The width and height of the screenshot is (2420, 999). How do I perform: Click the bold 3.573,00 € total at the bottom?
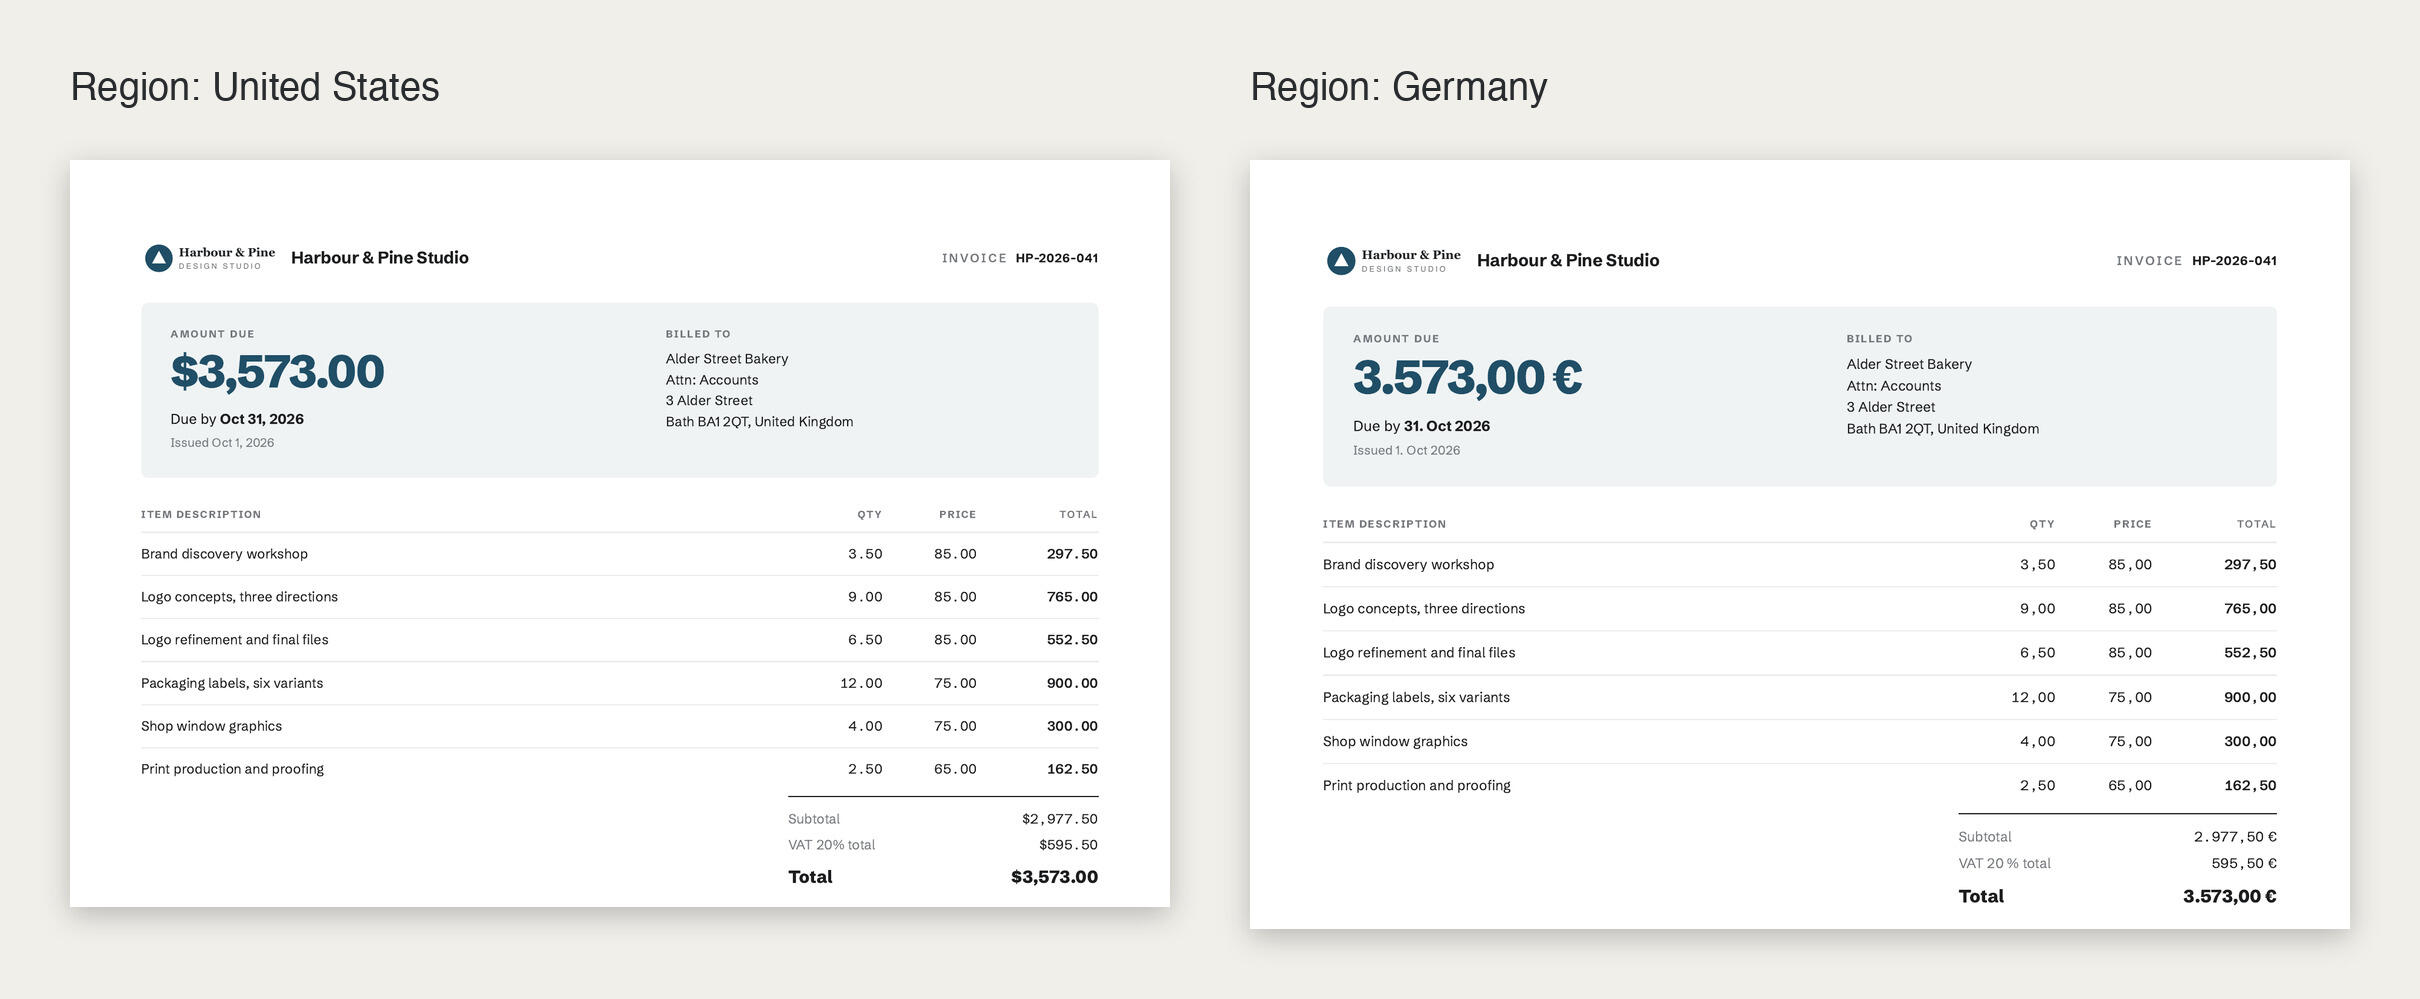(2230, 897)
